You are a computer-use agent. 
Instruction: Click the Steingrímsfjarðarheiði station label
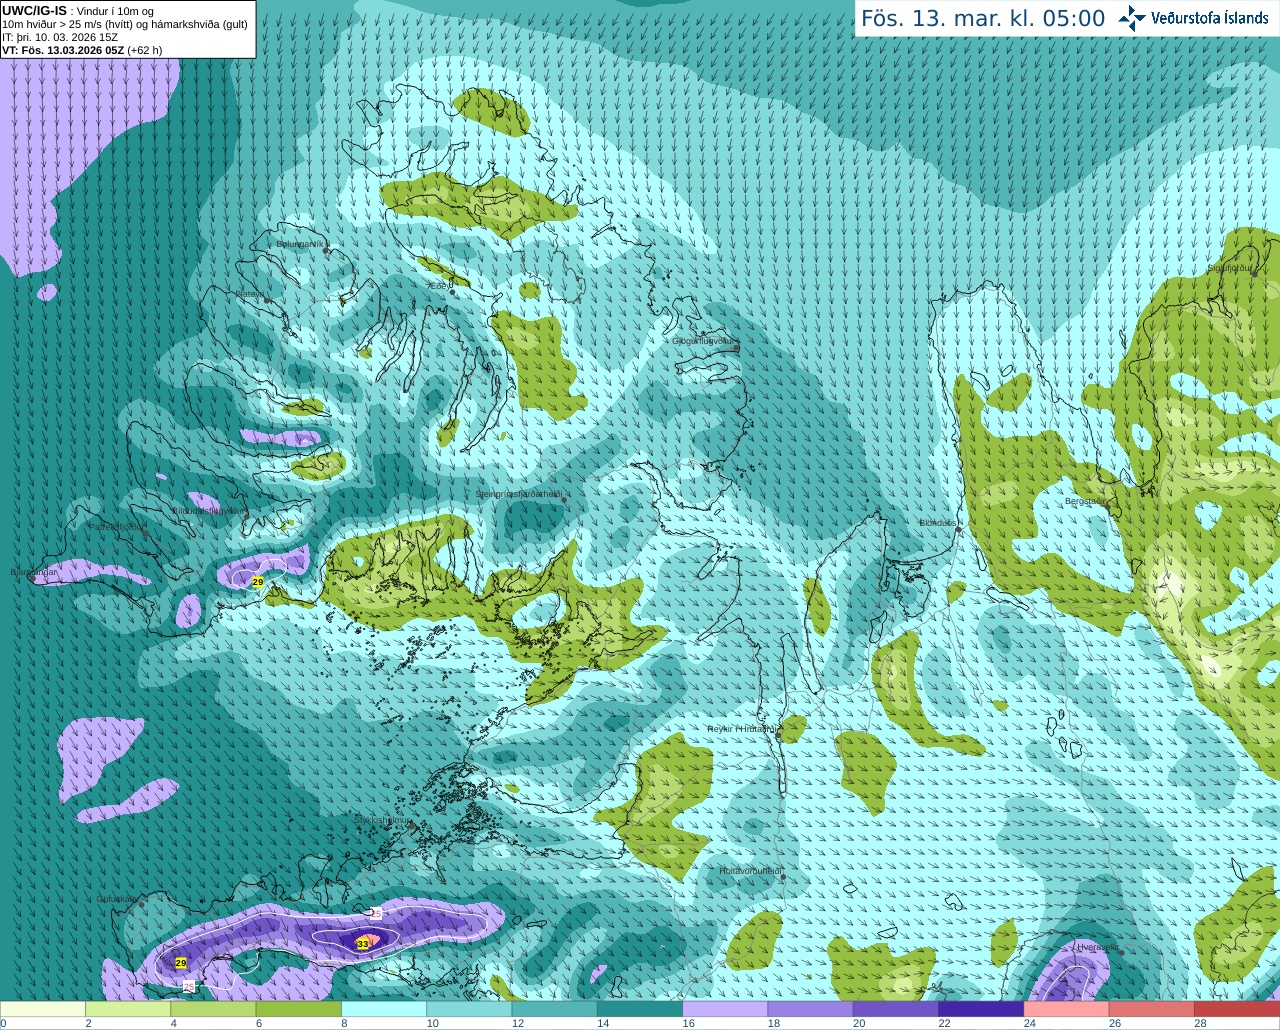[518, 494]
